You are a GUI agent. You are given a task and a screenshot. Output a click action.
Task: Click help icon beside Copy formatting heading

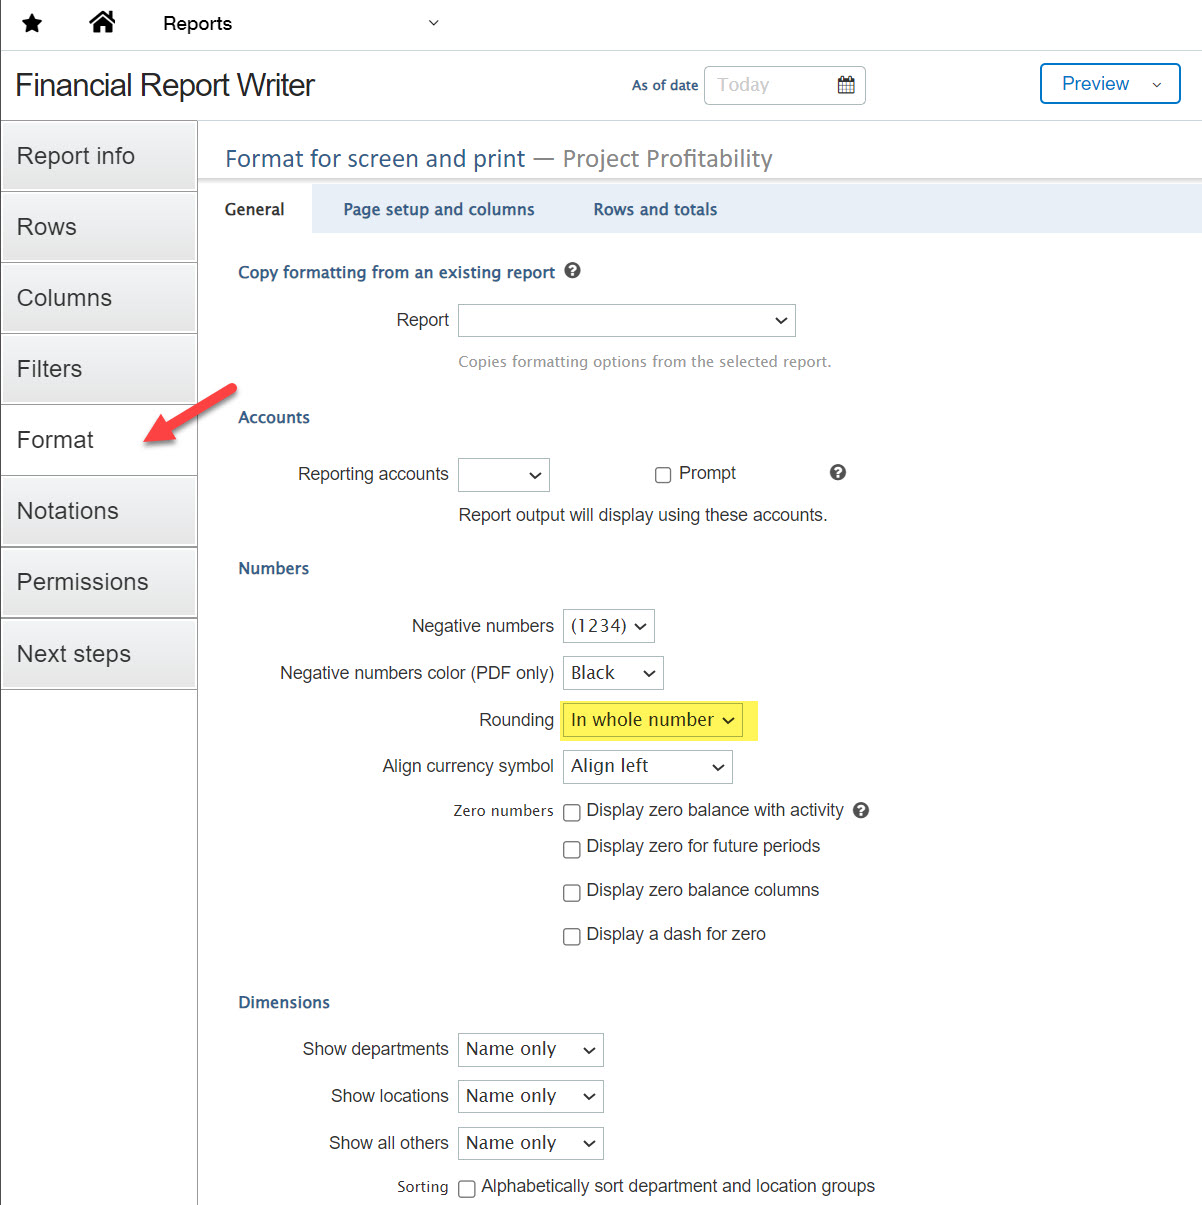click(x=572, y=271)
